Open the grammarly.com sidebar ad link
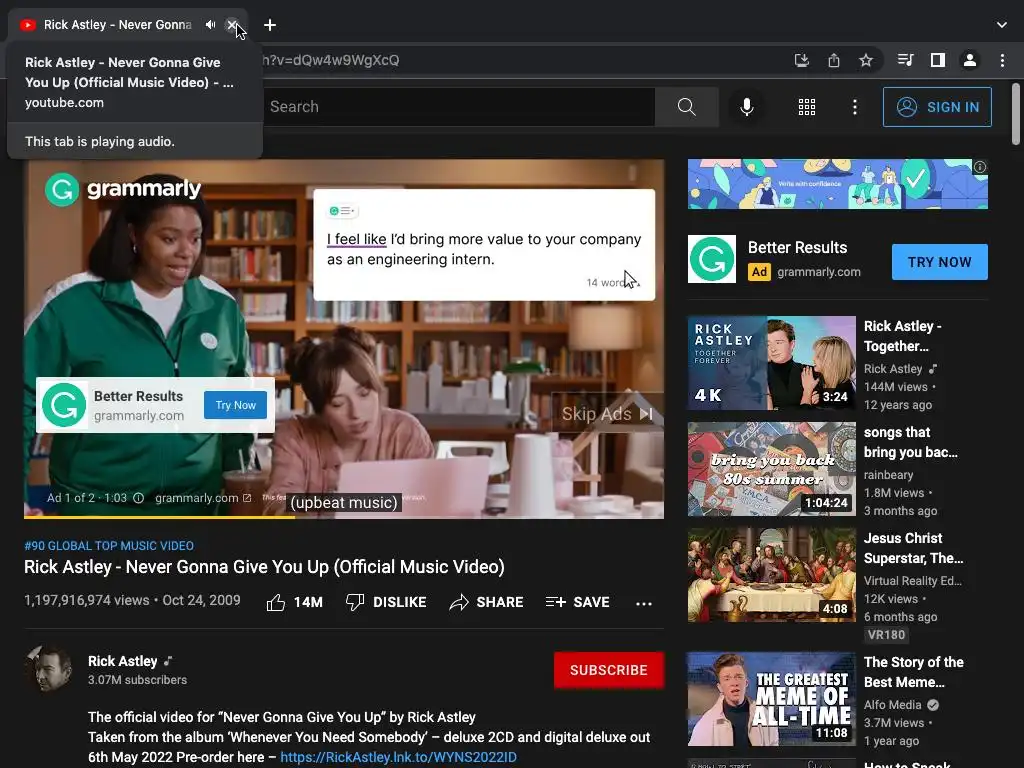The width and height of the screenshot is (1024, 768). (819, 272)
